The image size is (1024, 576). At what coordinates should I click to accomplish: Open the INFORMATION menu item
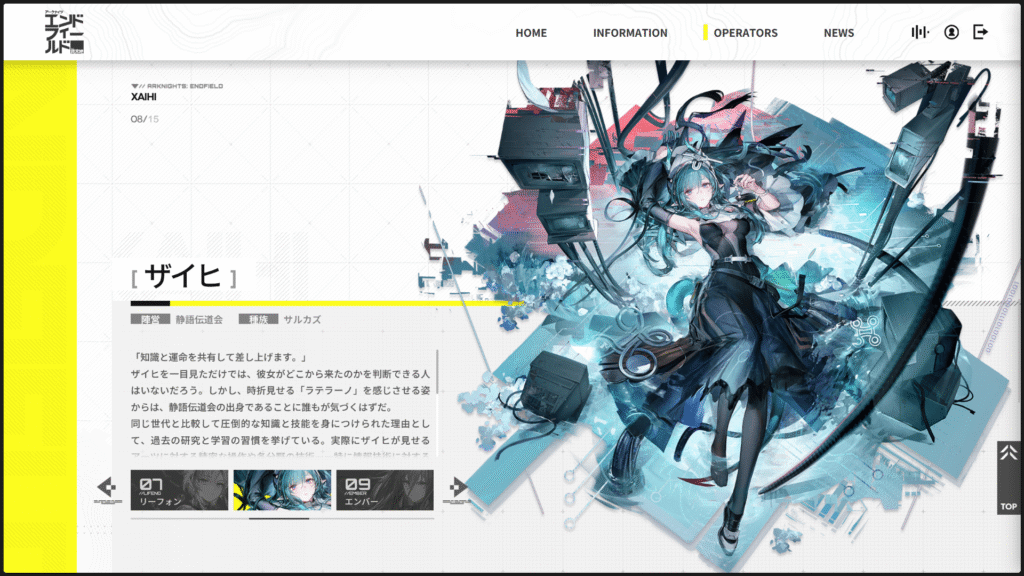pyautogui.click(x=630, y=33)
